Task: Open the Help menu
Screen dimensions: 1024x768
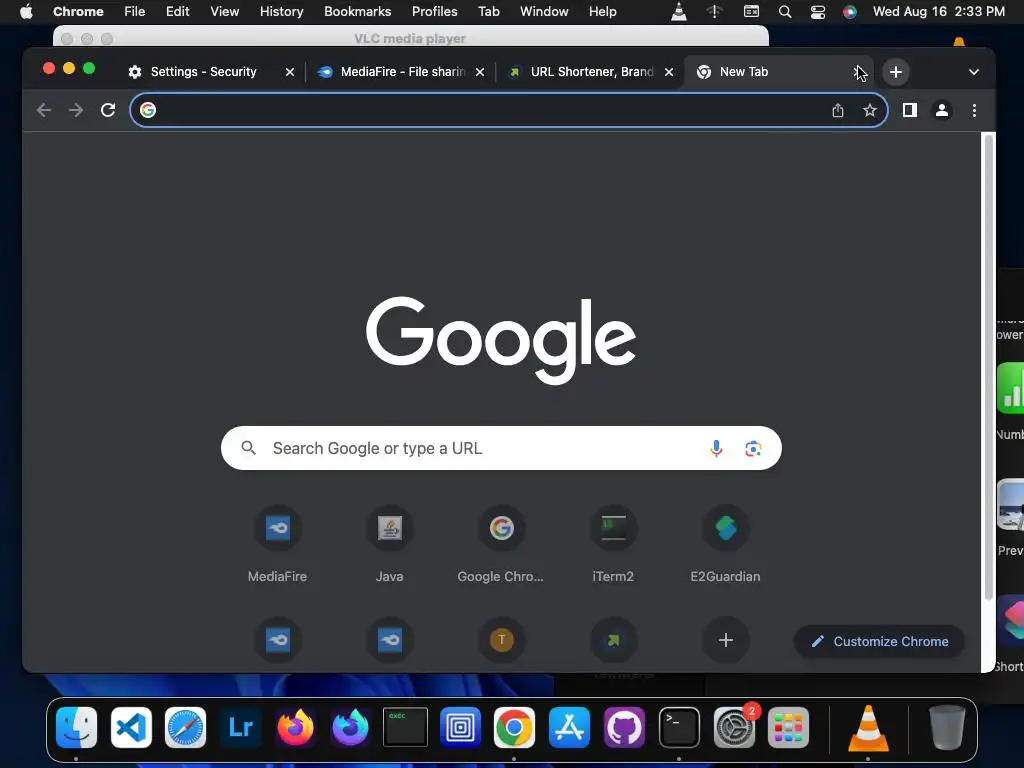Action: (x=602, y=11)
